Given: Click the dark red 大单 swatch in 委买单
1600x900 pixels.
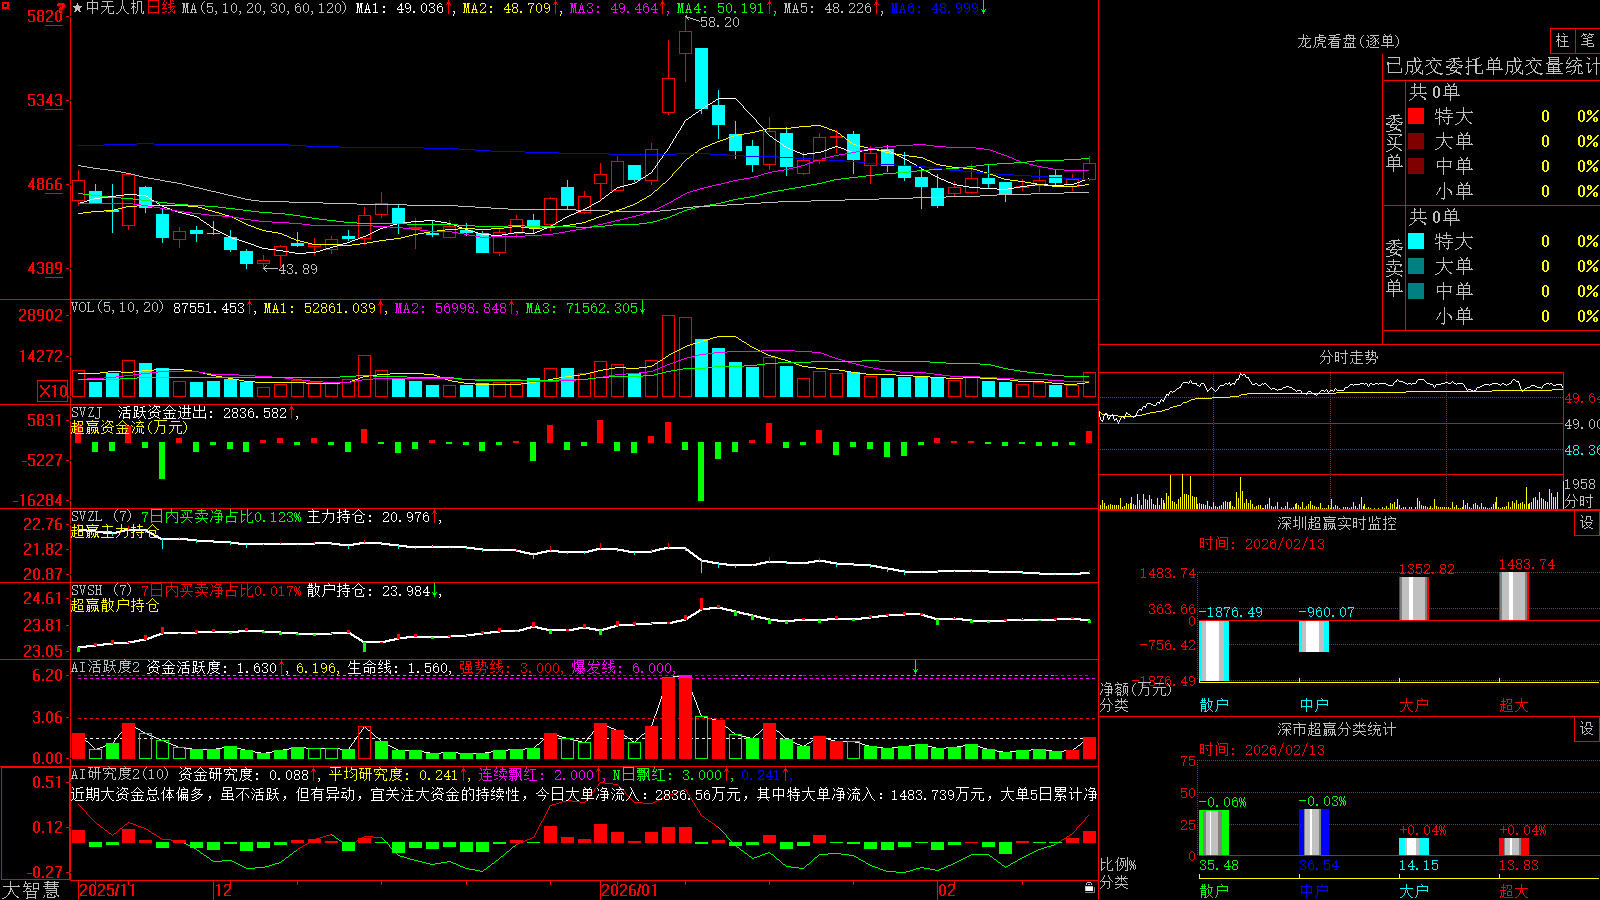Looking at the screenshot, I should pos(1416,141).
